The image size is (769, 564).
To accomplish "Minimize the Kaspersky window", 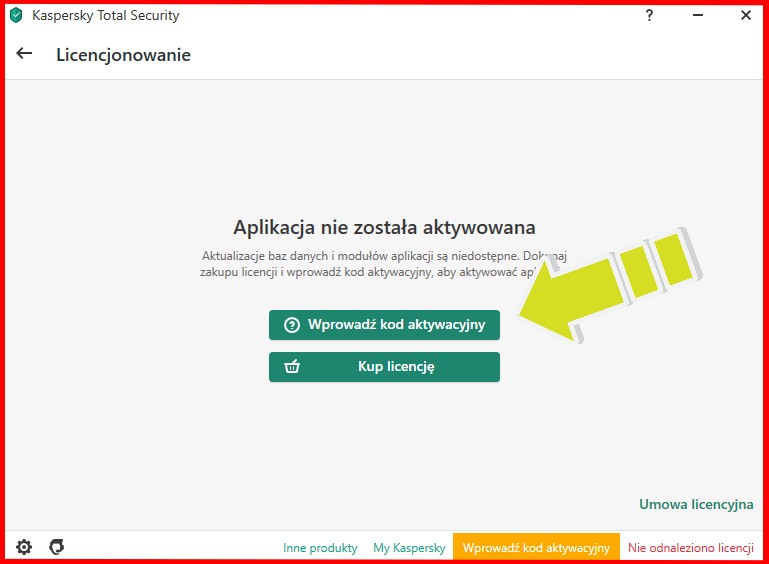I will pyautogui.click(x=697, y=15).
